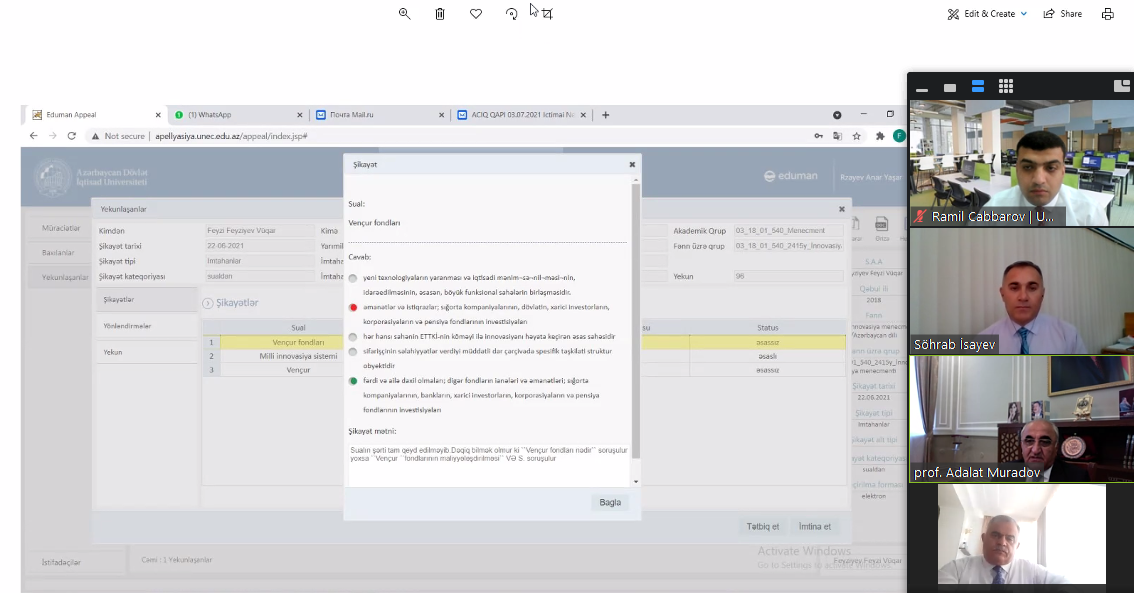The image size is (1134, 593).
Task: Select prof. Adalat Muradov video thumbnail
Action: point(1021,419)
